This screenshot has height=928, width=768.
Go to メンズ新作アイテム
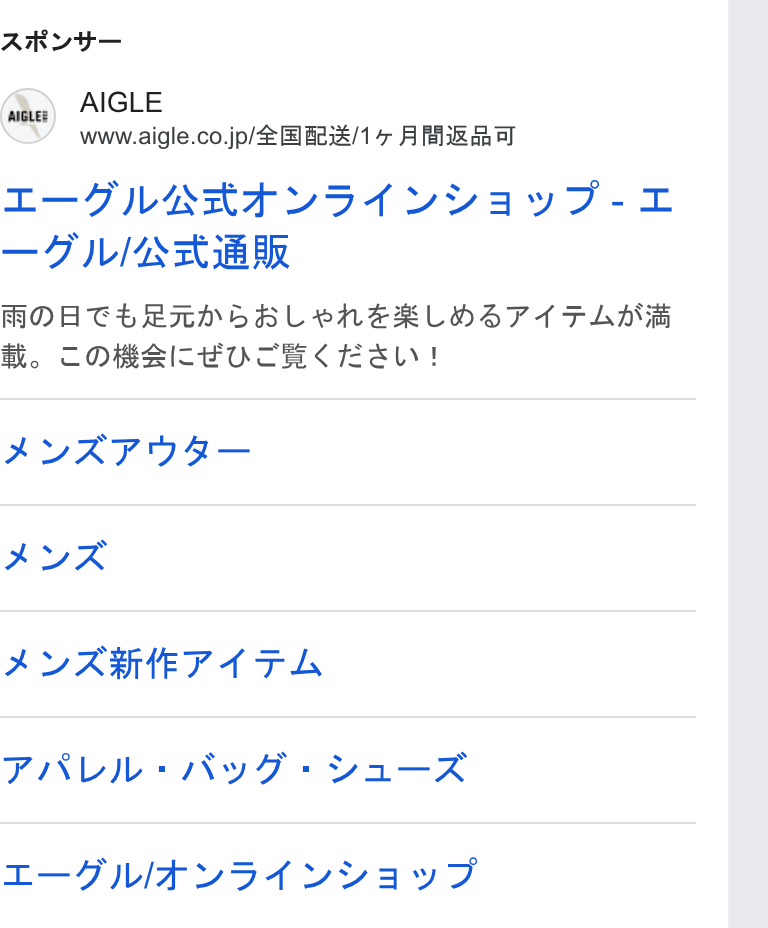click(162, 663)
